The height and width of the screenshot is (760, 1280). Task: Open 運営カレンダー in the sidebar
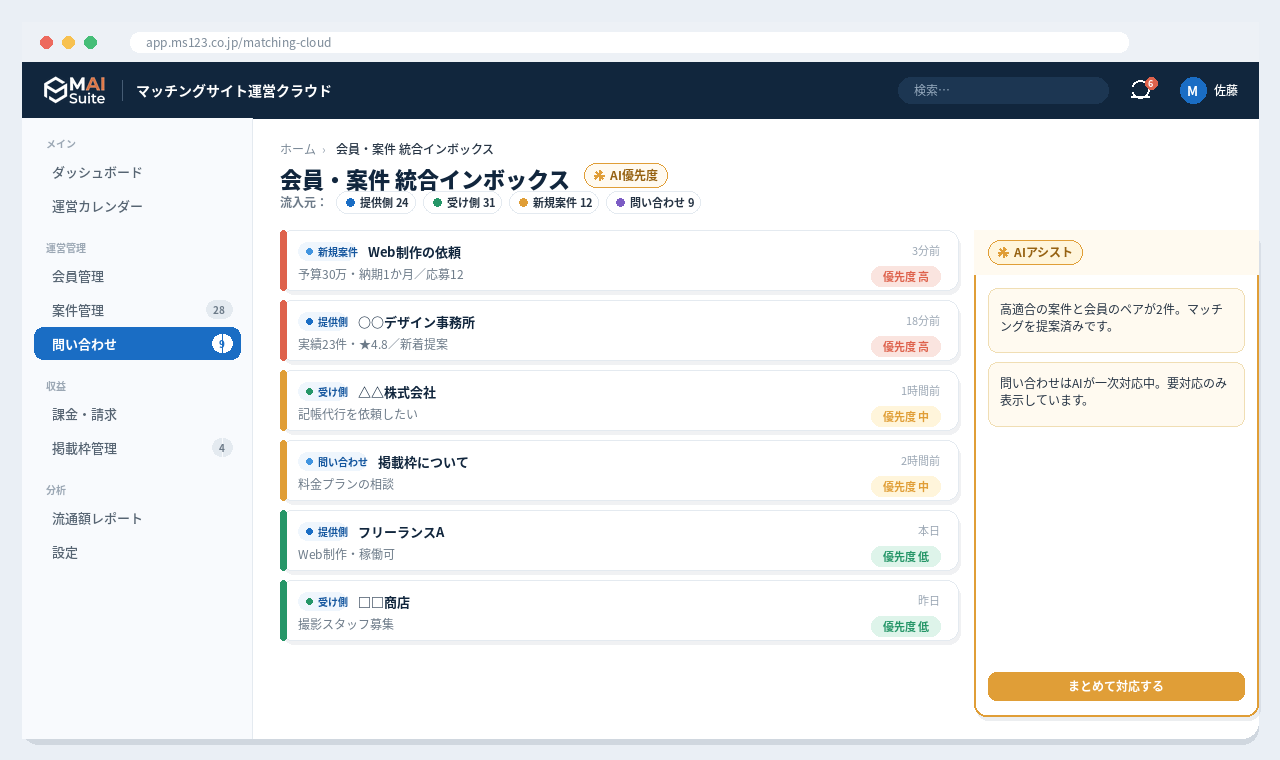(137, 206)
